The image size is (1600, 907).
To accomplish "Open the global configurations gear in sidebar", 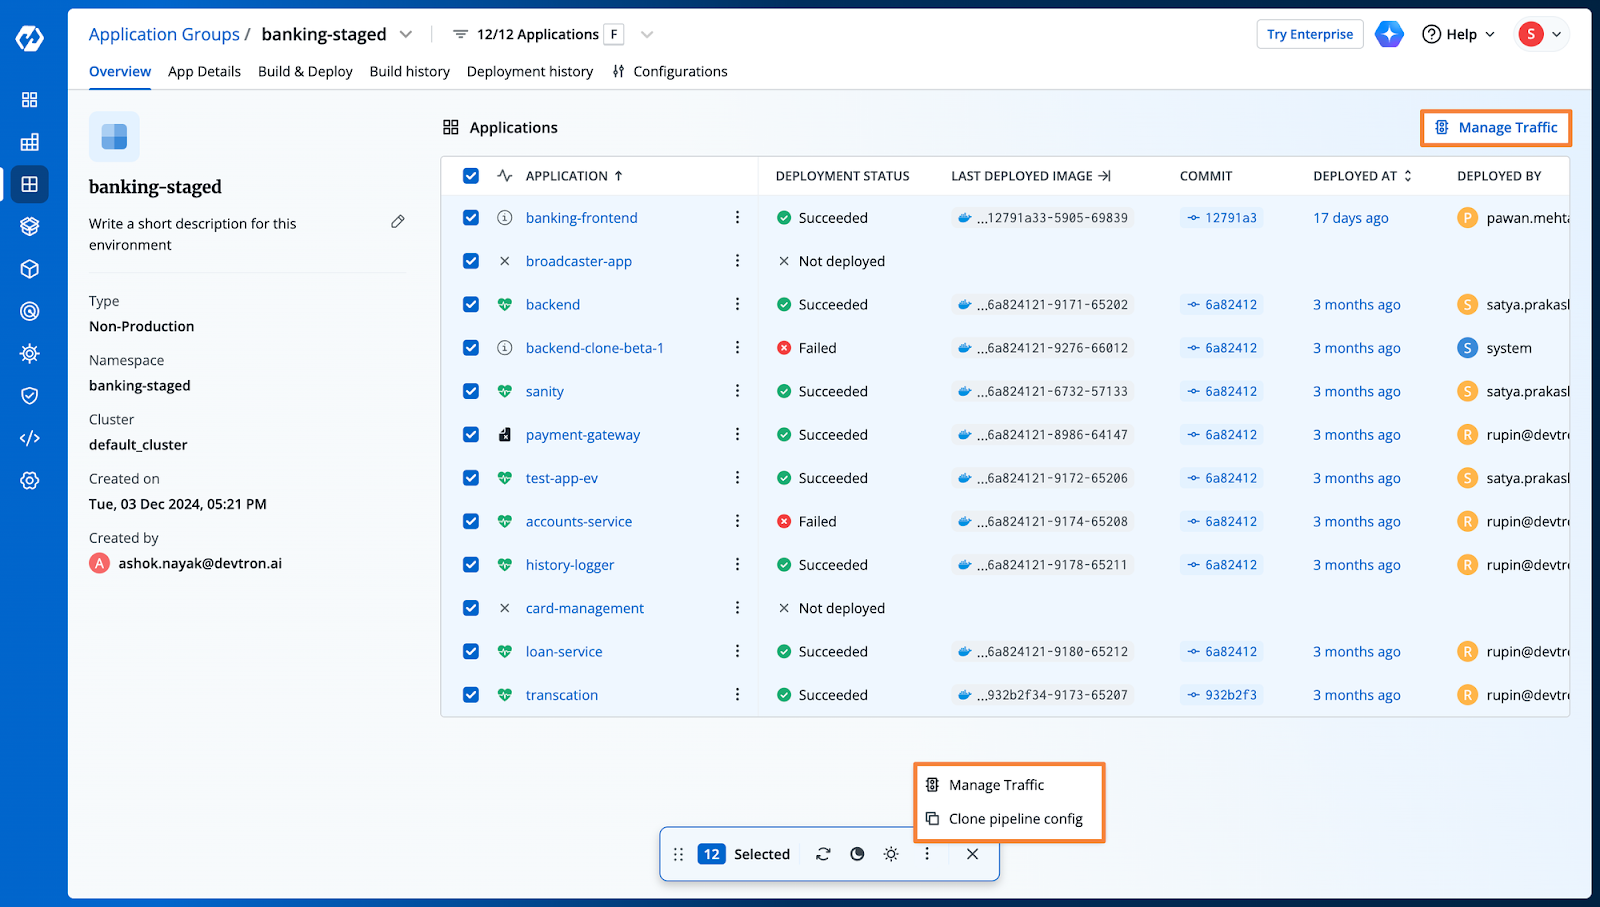I will point(30,480).
